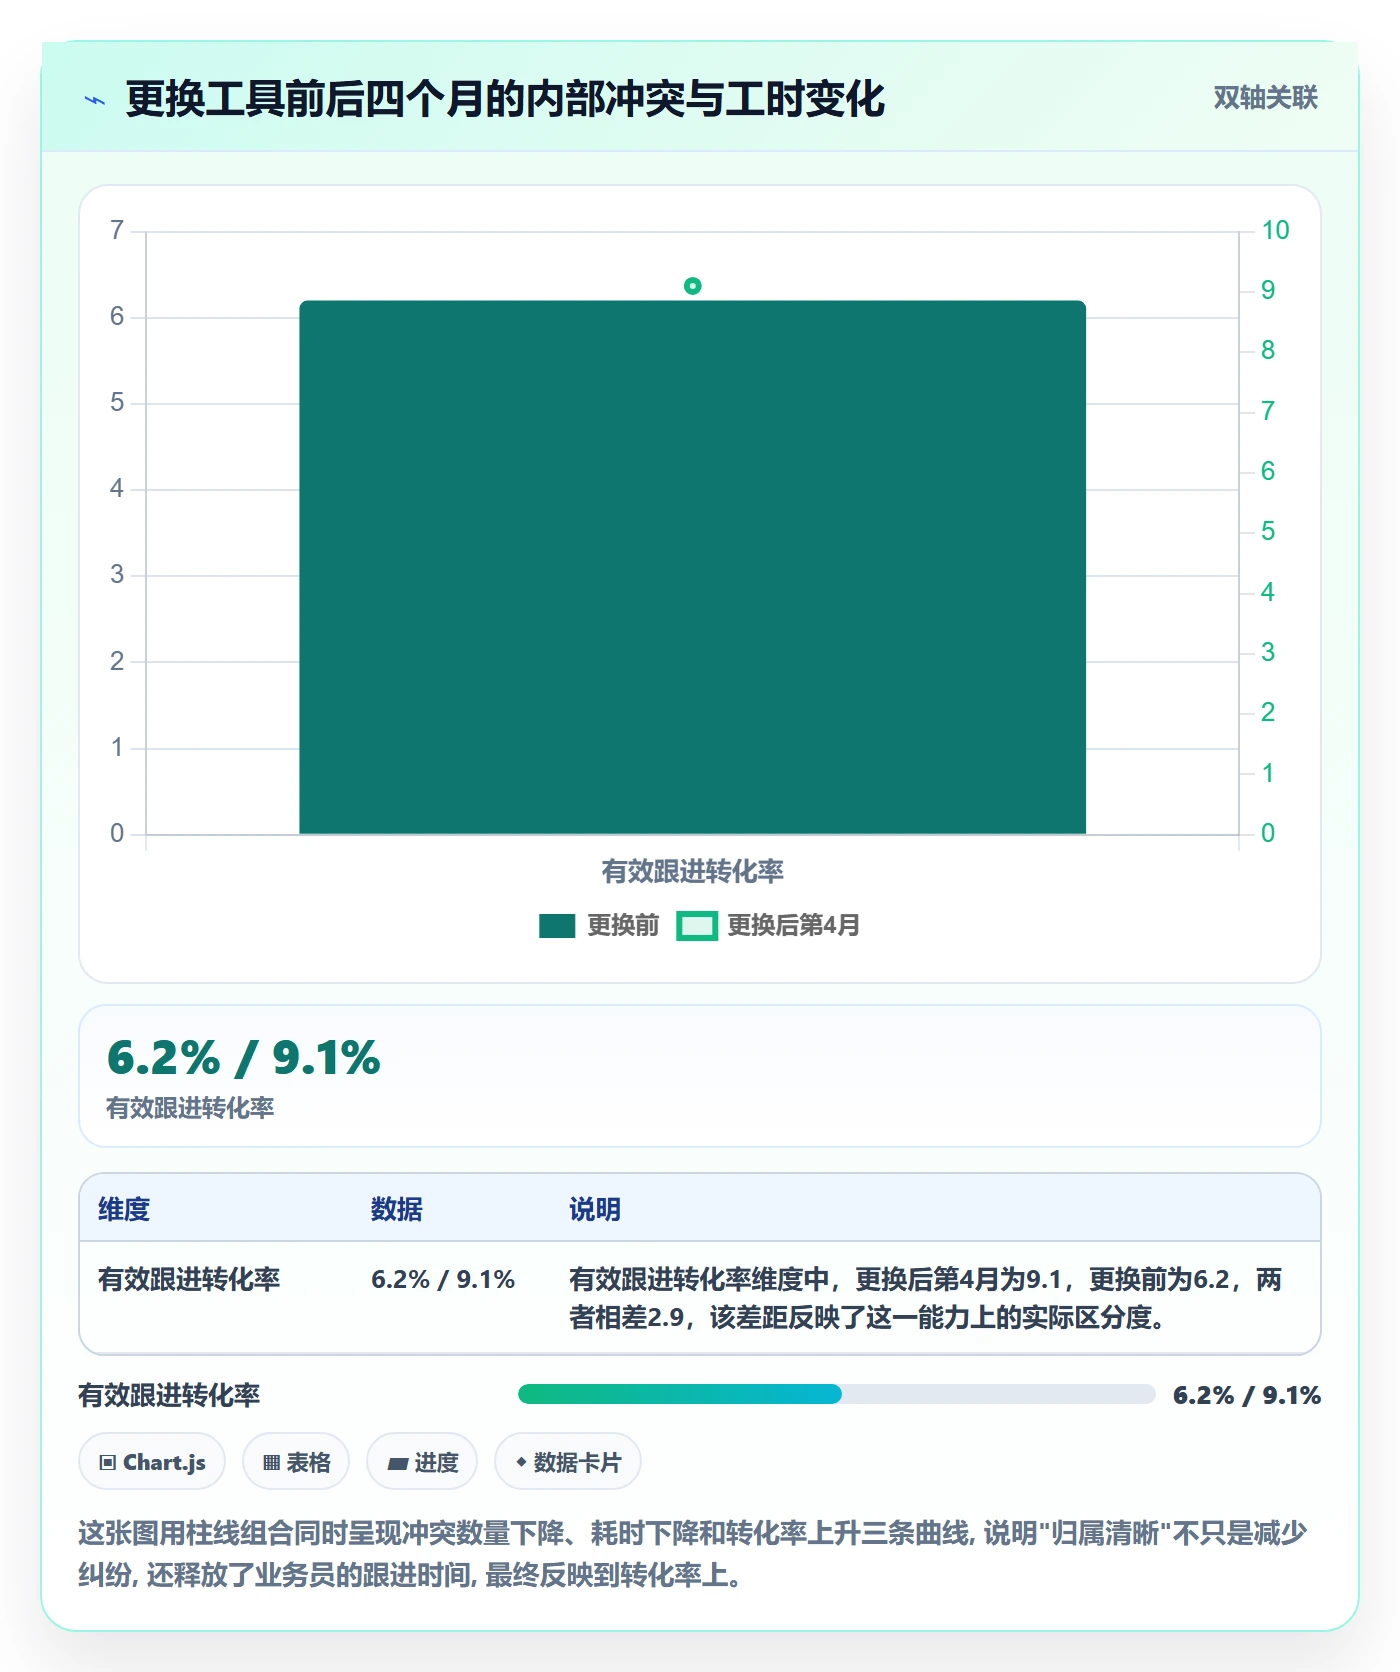Select the 表格 chip
This screenshot has height=1672, width=1400.
296,1462
